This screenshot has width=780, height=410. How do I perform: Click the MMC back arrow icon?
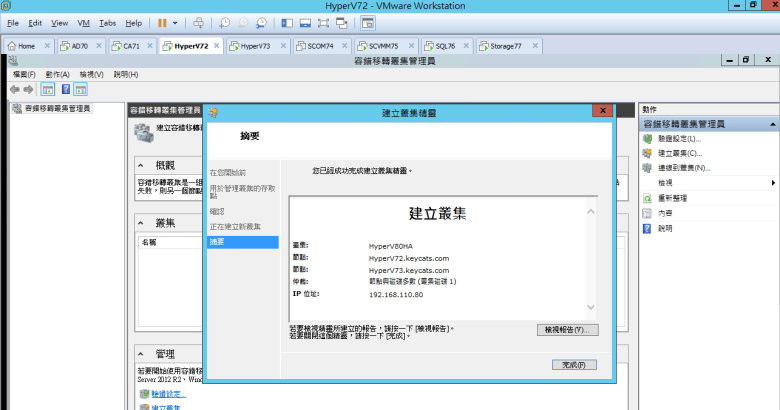(14, 89)
